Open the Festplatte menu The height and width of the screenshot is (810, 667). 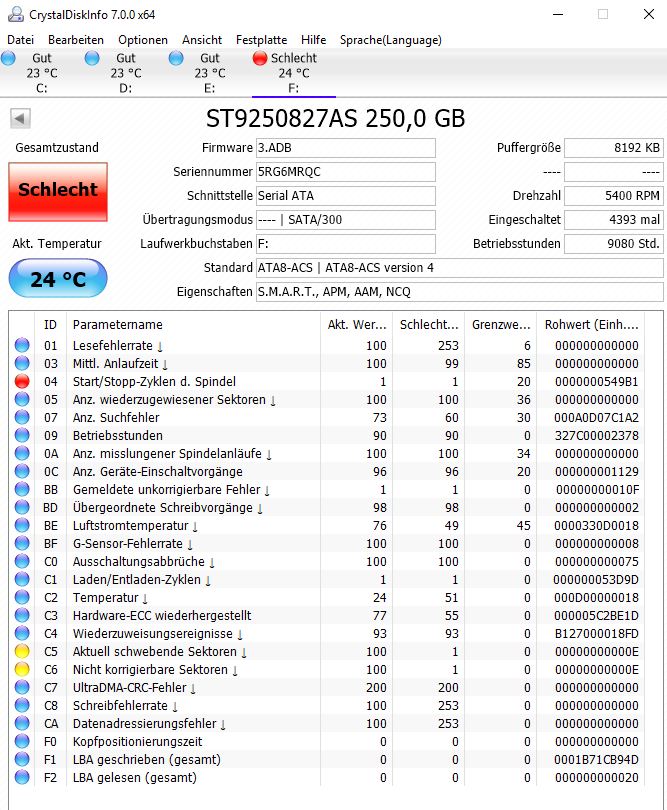(261, 40)
